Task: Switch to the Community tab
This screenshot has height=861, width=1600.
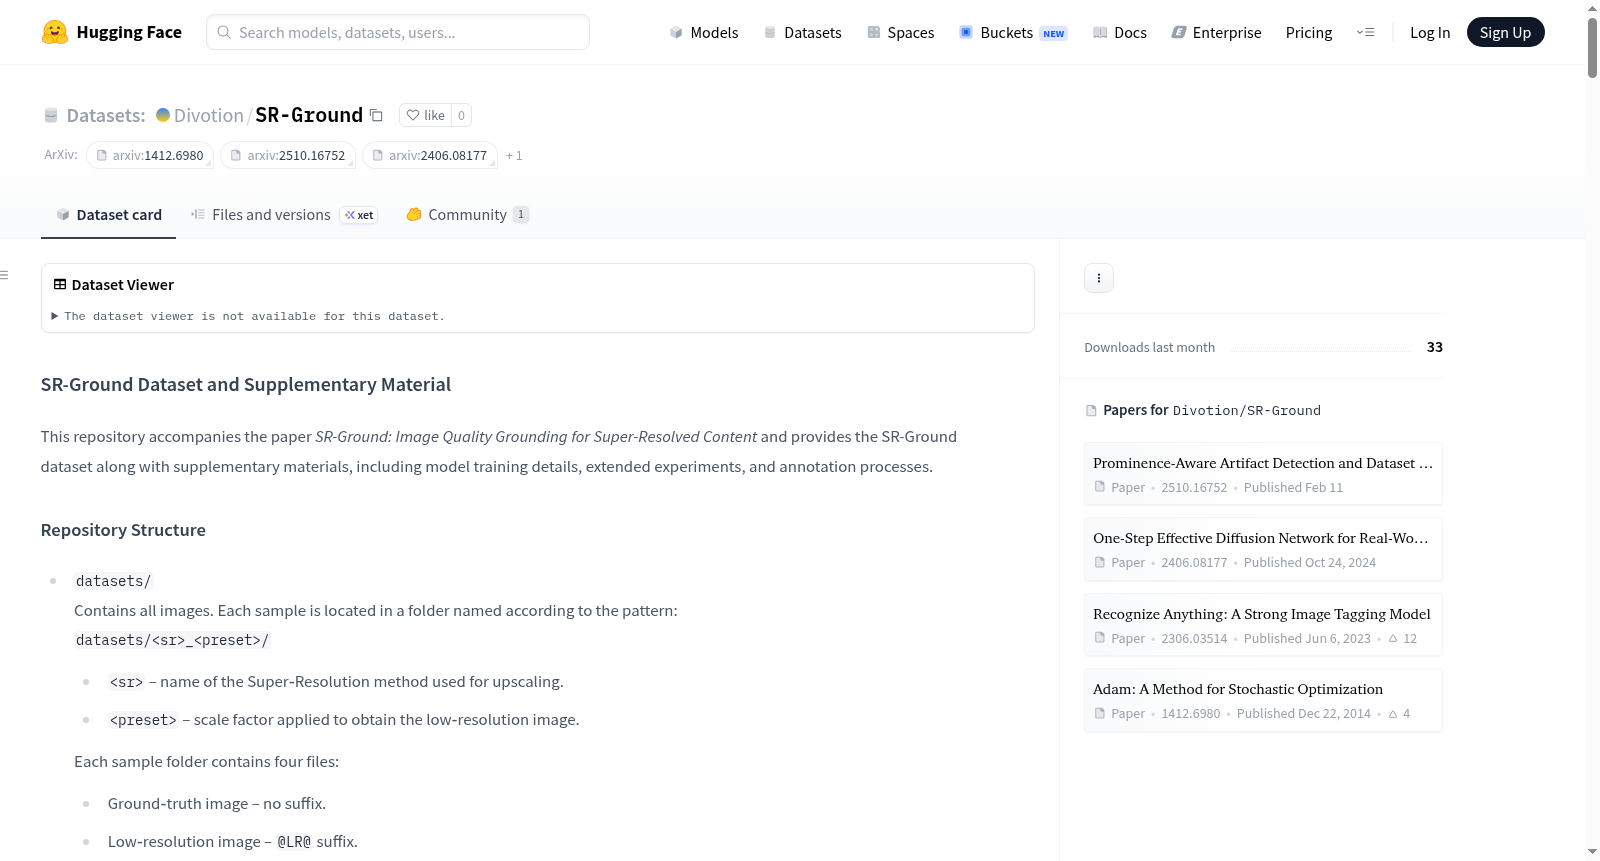Action: [468, 214]
